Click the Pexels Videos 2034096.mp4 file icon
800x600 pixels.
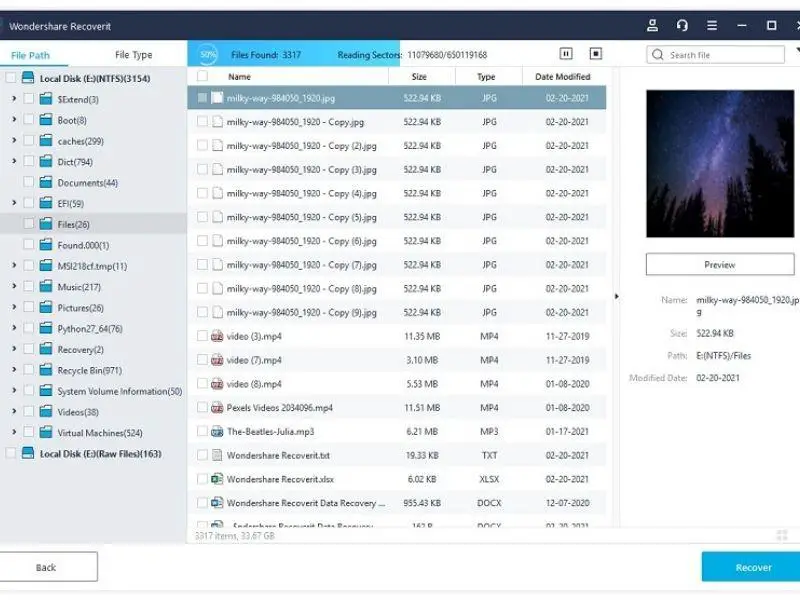(217, 408)
